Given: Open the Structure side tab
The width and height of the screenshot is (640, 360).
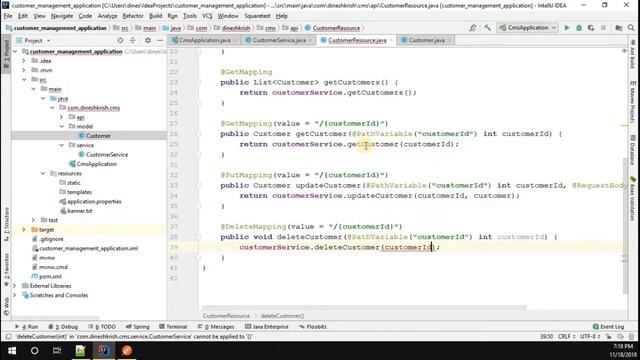Looking at the screenshot, I should 6,224.
